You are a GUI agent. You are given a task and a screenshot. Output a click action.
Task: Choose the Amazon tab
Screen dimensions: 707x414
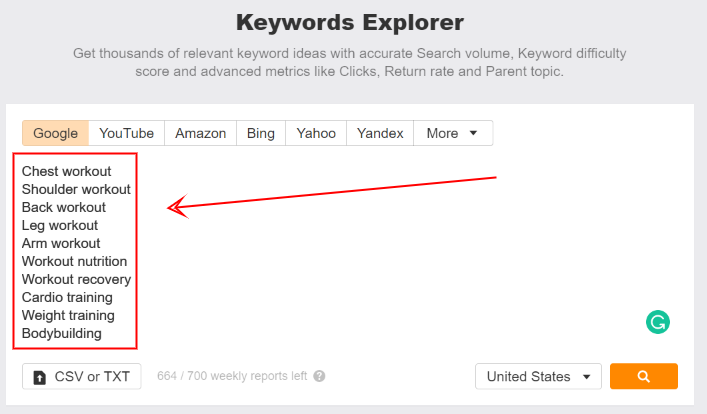[x=200, y=133]
